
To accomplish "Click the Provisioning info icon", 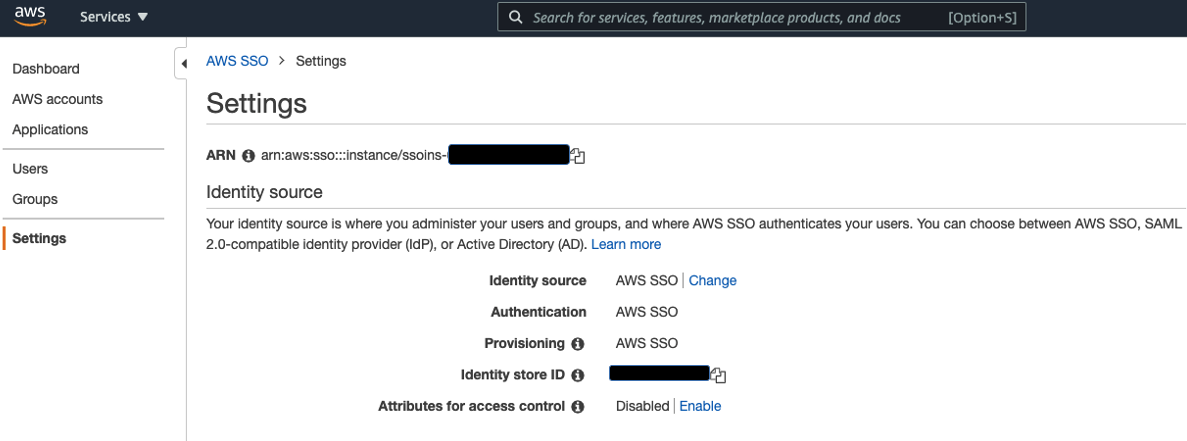I will (577, 344).
